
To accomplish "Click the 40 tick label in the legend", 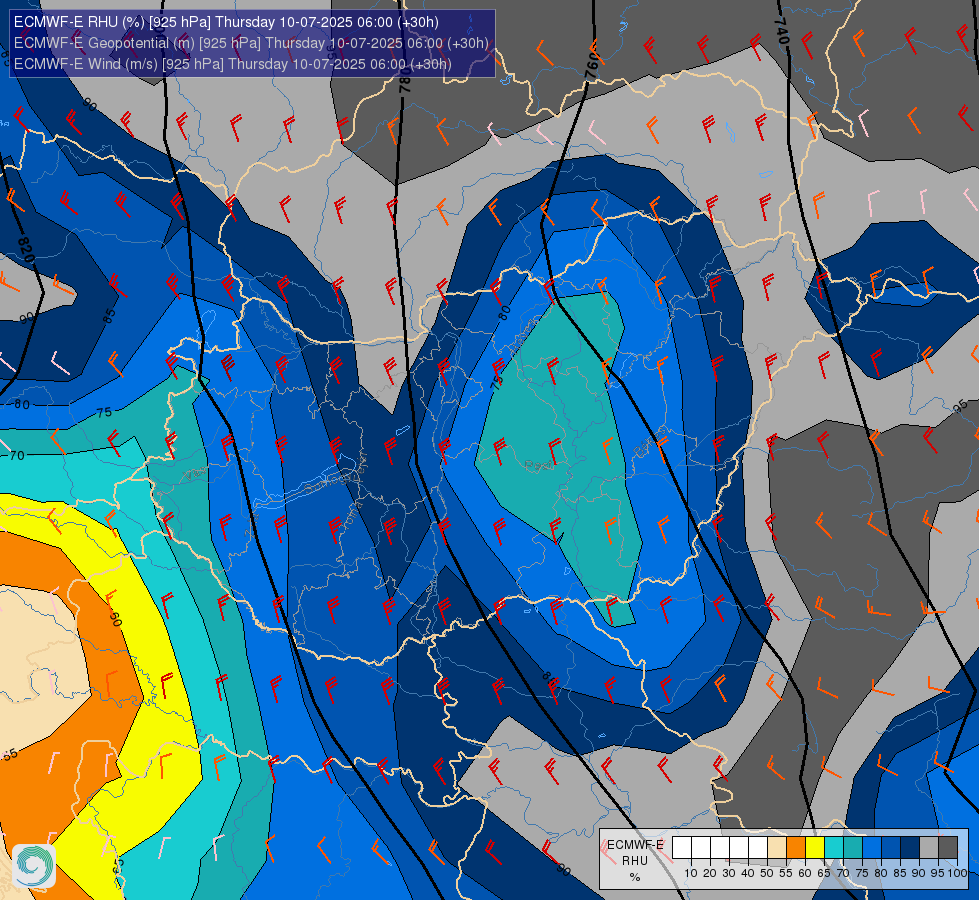I will pos(748,873).
